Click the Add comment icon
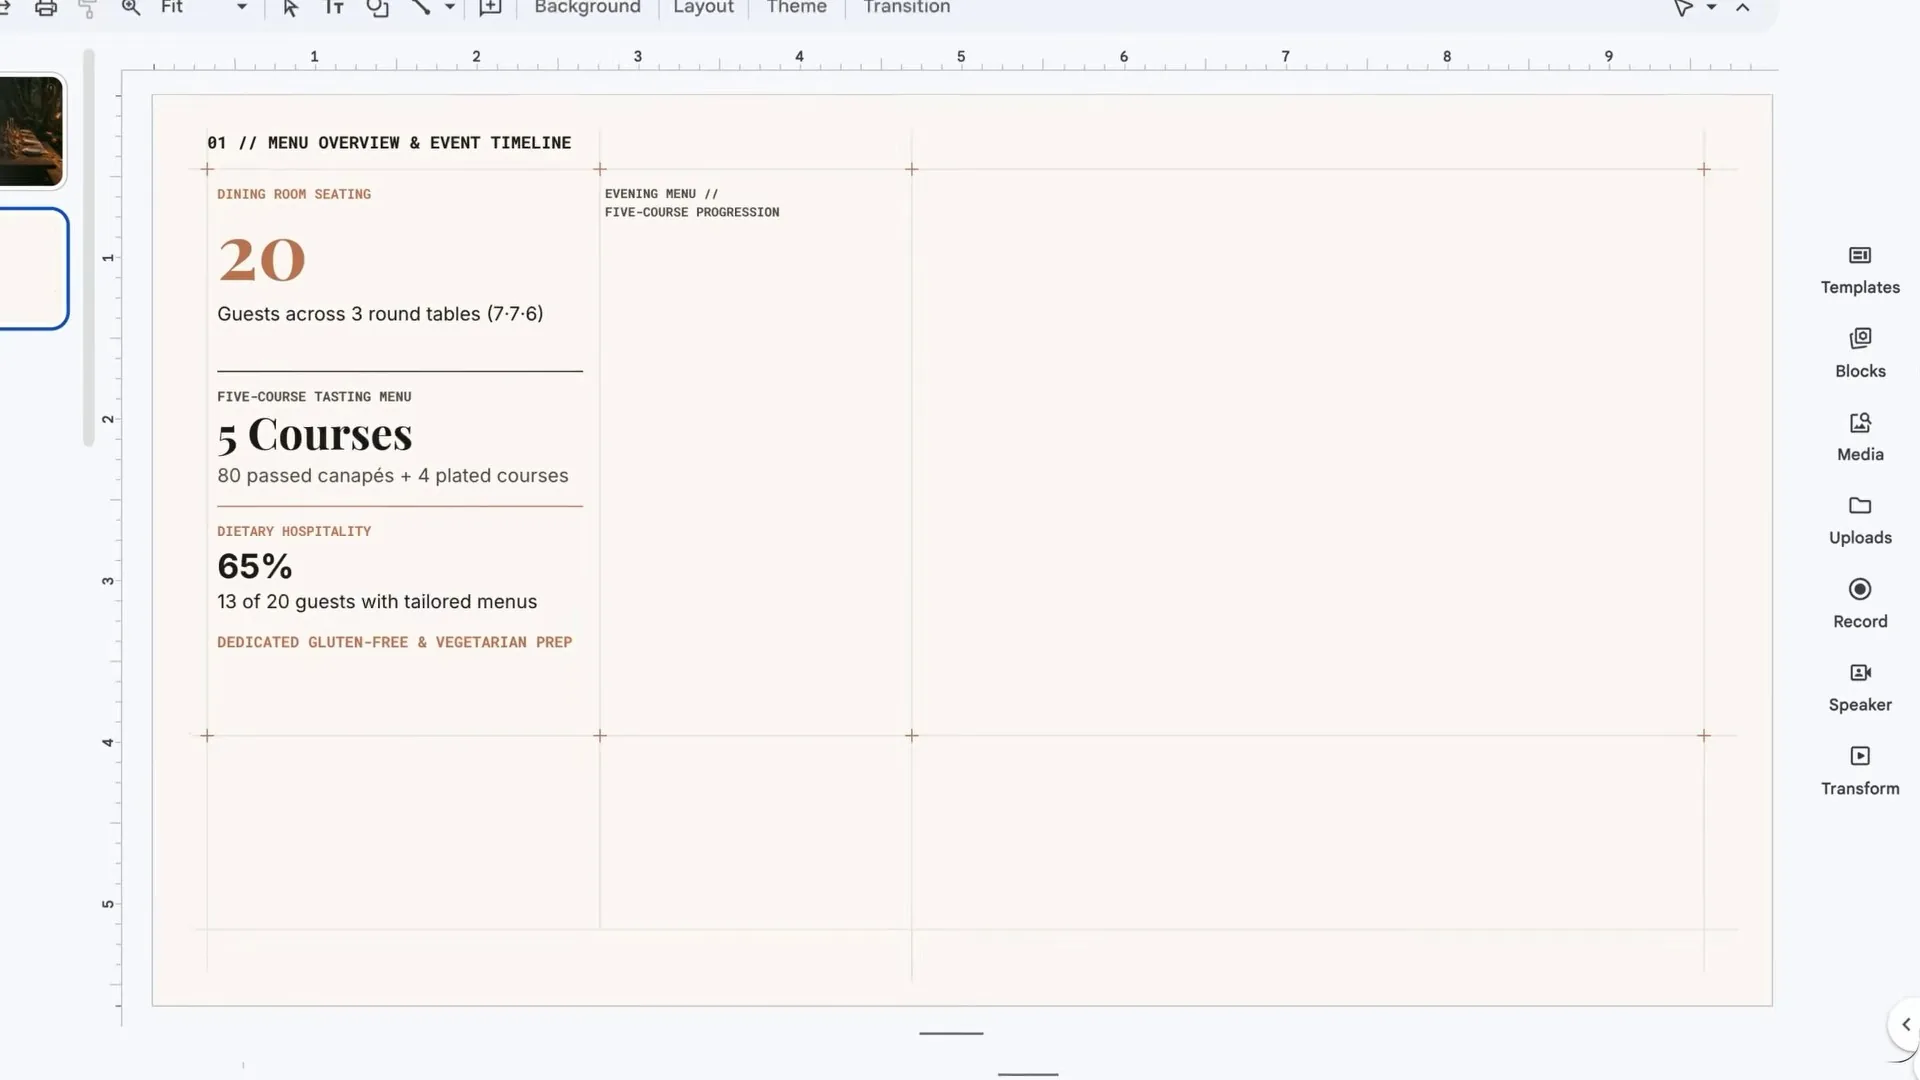 [x=490, y=8]
